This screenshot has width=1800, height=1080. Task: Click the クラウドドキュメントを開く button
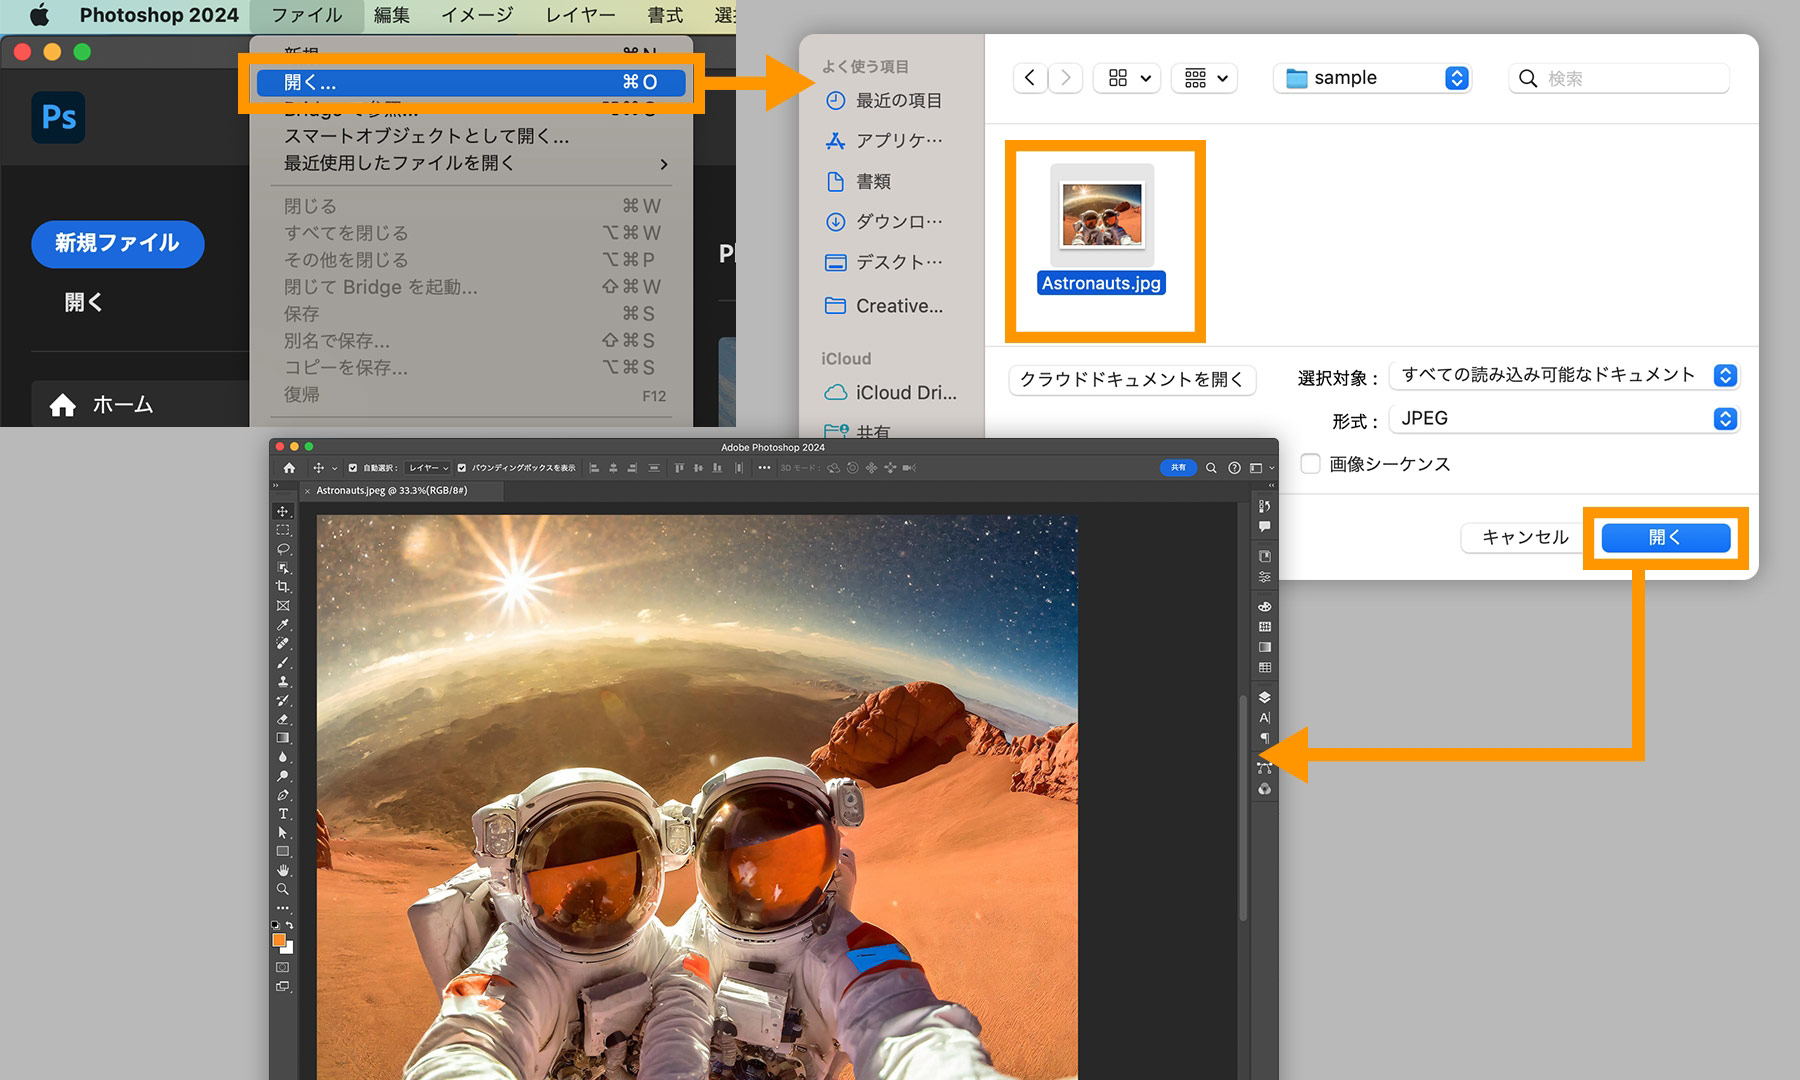click(x=1132, y=379)
